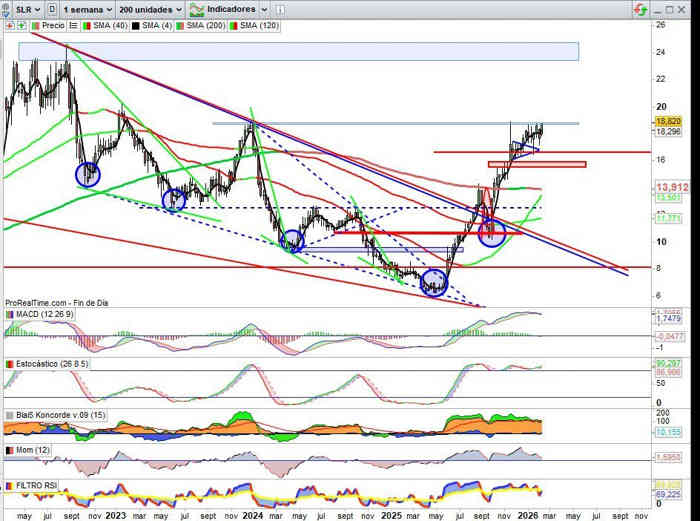Viewport: 700px width, 521px height.
Task: Open the Estocástico (26 8 5) panel label
Action: [x=51, y=363]
